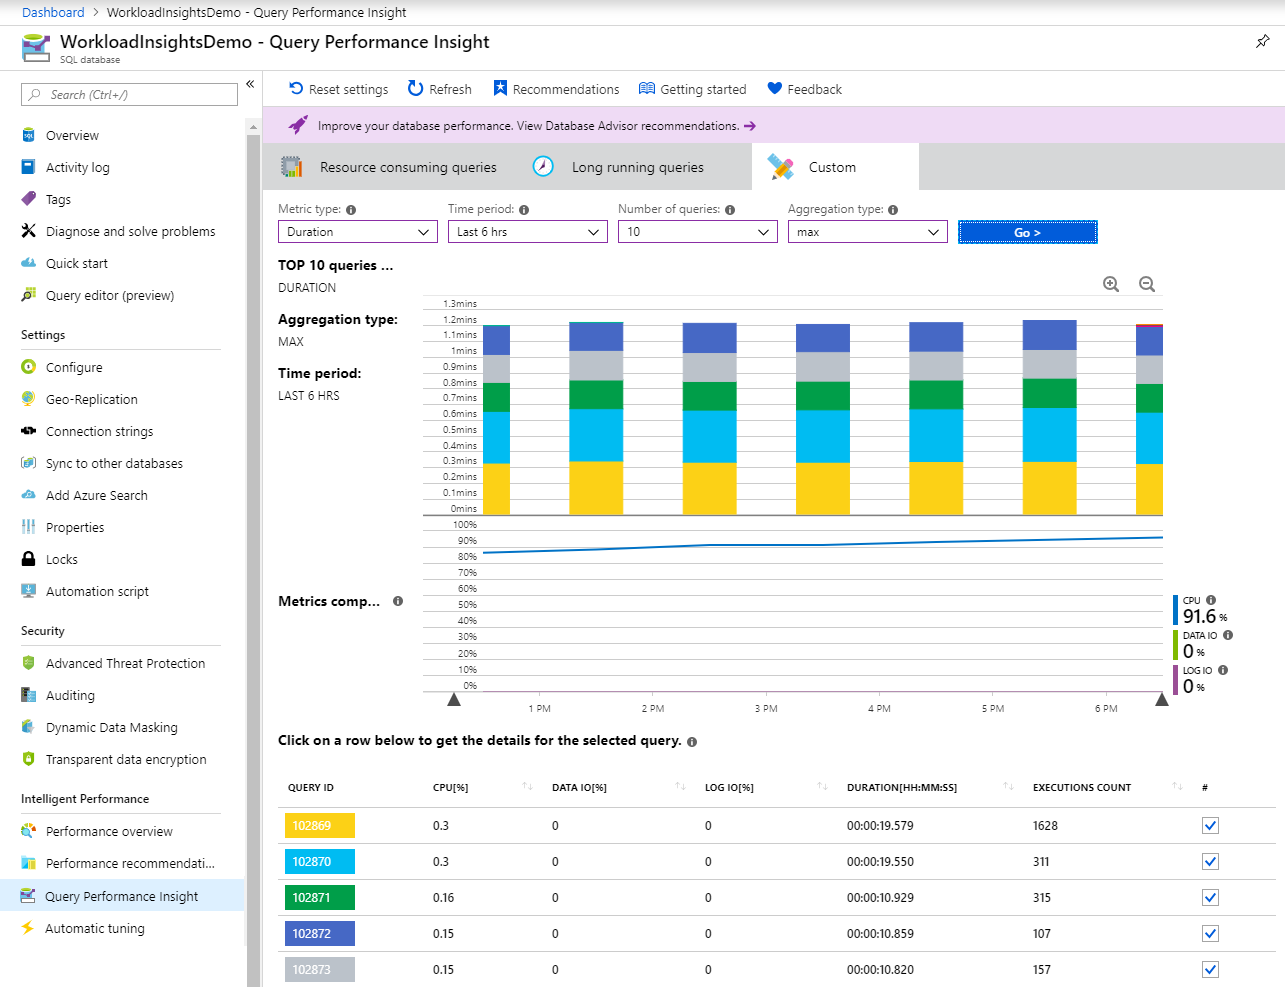The height and width of the screenshot is (987, 1285).
Task: Click the Feedback heart icon
Action: (x=774, y=89)
